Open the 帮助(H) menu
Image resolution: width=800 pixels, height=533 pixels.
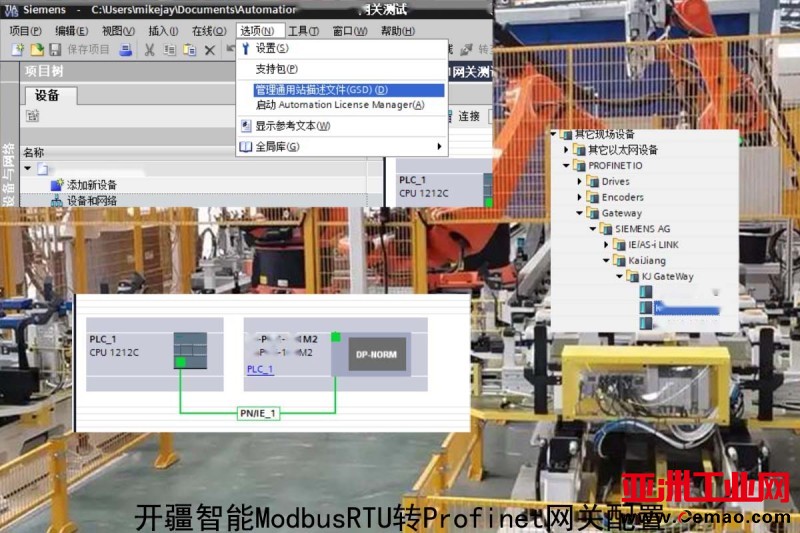(398, 31)
